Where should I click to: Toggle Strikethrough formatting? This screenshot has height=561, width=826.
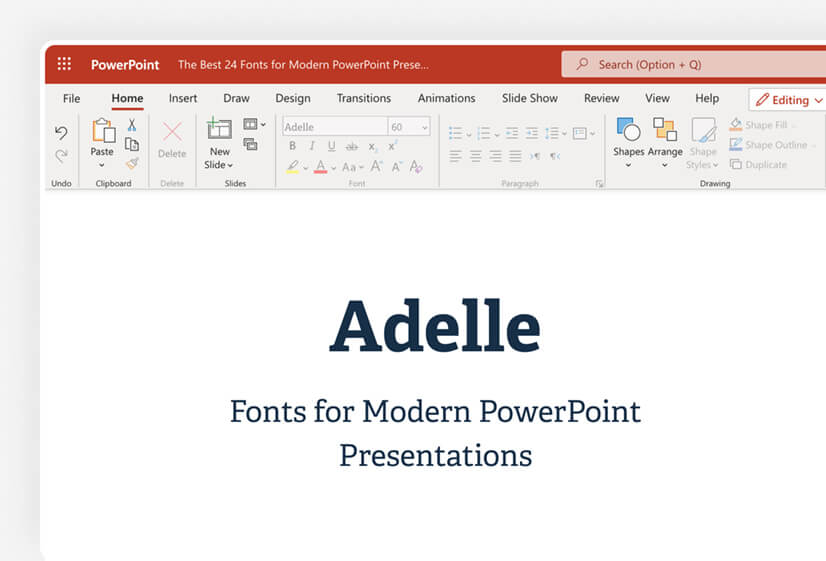(352, 146)
